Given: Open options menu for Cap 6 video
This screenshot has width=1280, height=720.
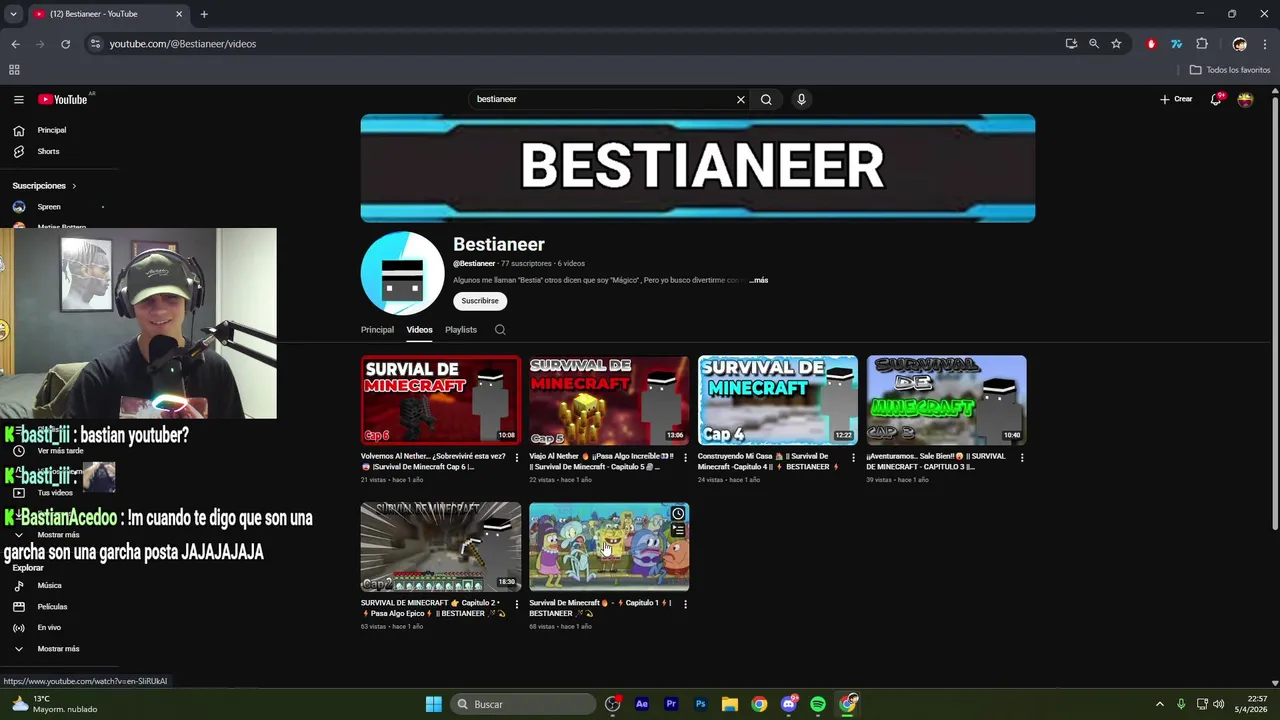Looking at the screenshot, I should (517, 458).
